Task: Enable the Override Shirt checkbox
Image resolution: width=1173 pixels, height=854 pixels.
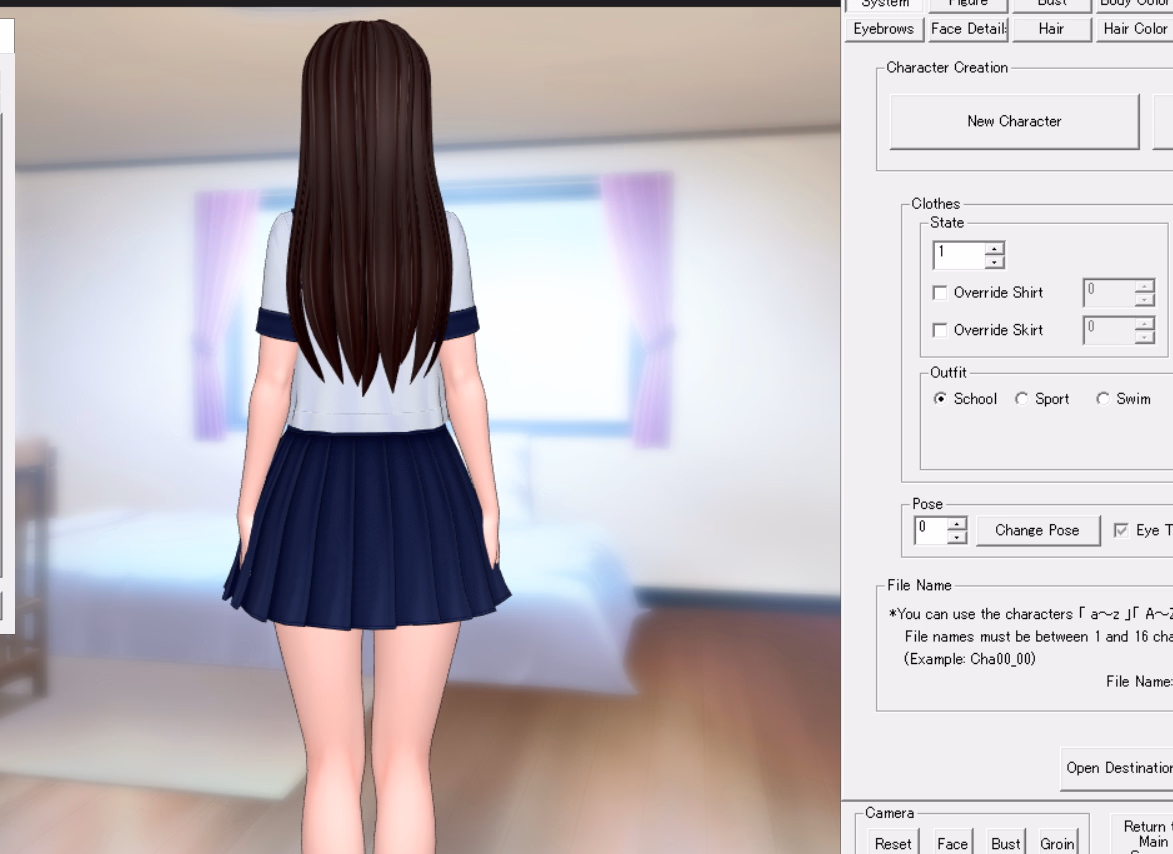Action: tap(940, 293)
